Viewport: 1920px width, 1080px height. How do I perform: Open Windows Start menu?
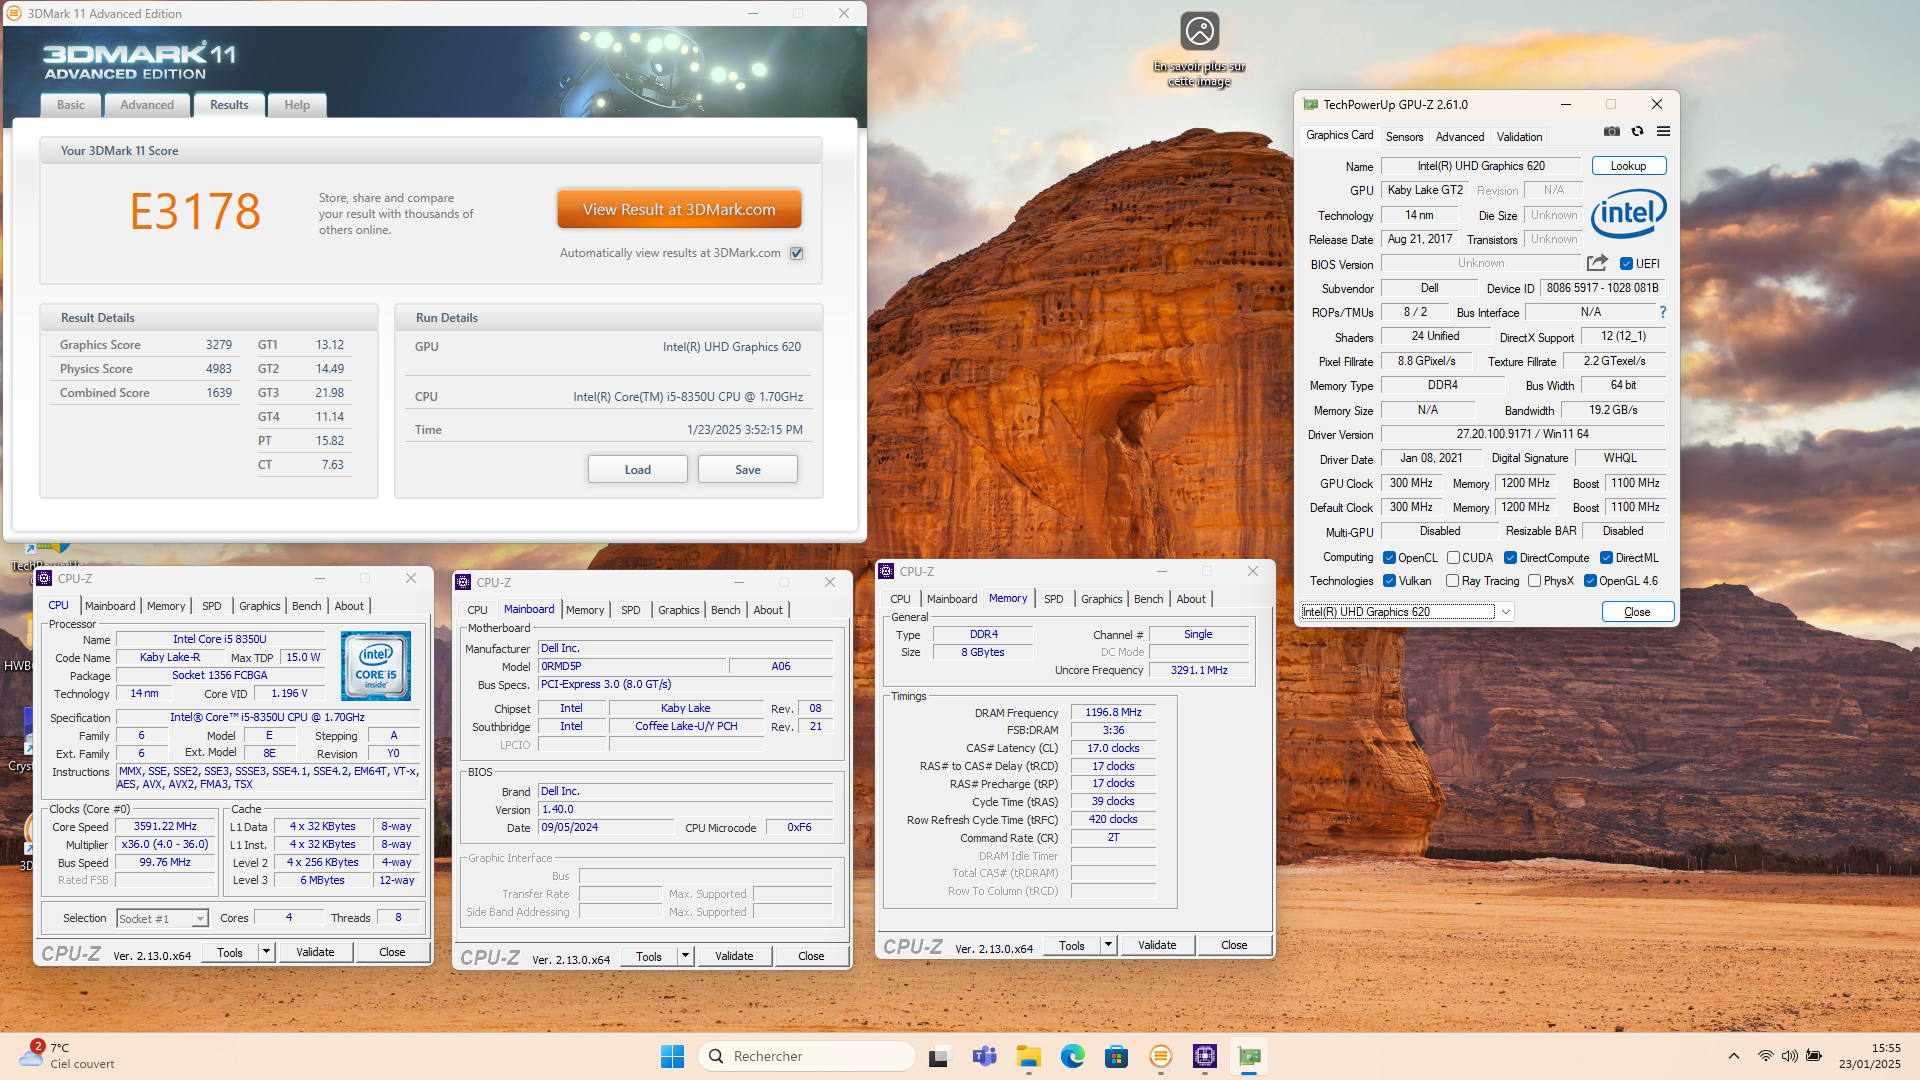pos(672,1056)
